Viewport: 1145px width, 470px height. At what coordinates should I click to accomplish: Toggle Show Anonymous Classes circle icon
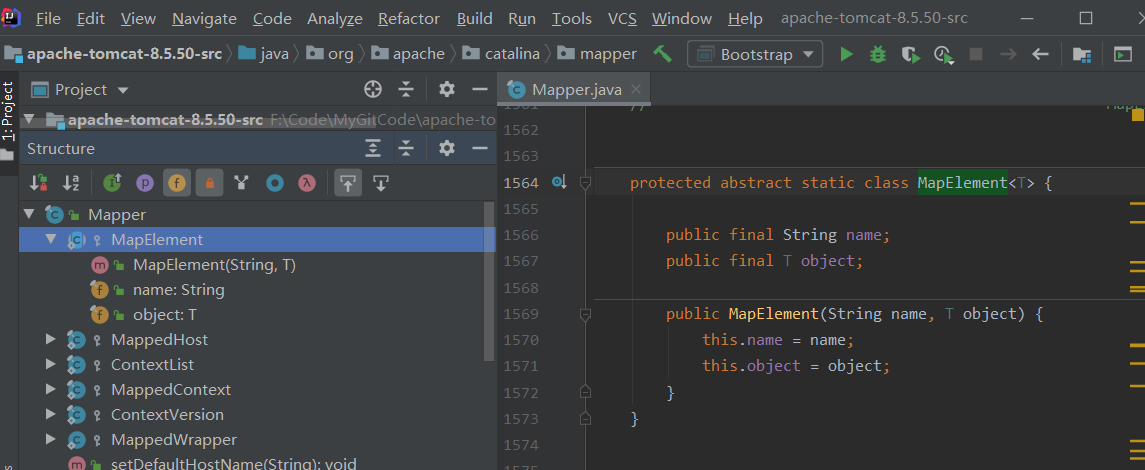click(x=275, y=182)
